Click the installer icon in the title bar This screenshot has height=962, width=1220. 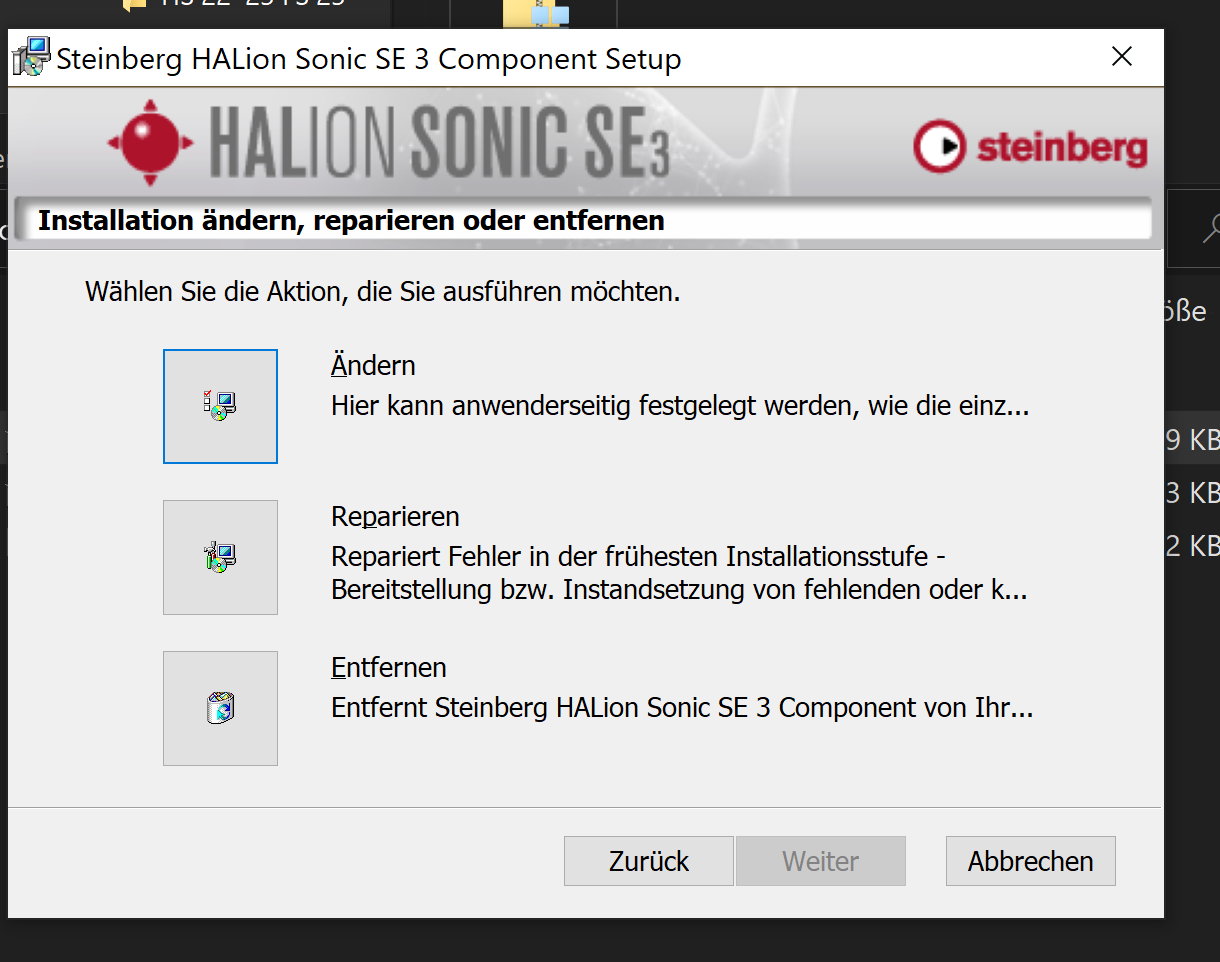pyautogui.click(x=32, y=58)
